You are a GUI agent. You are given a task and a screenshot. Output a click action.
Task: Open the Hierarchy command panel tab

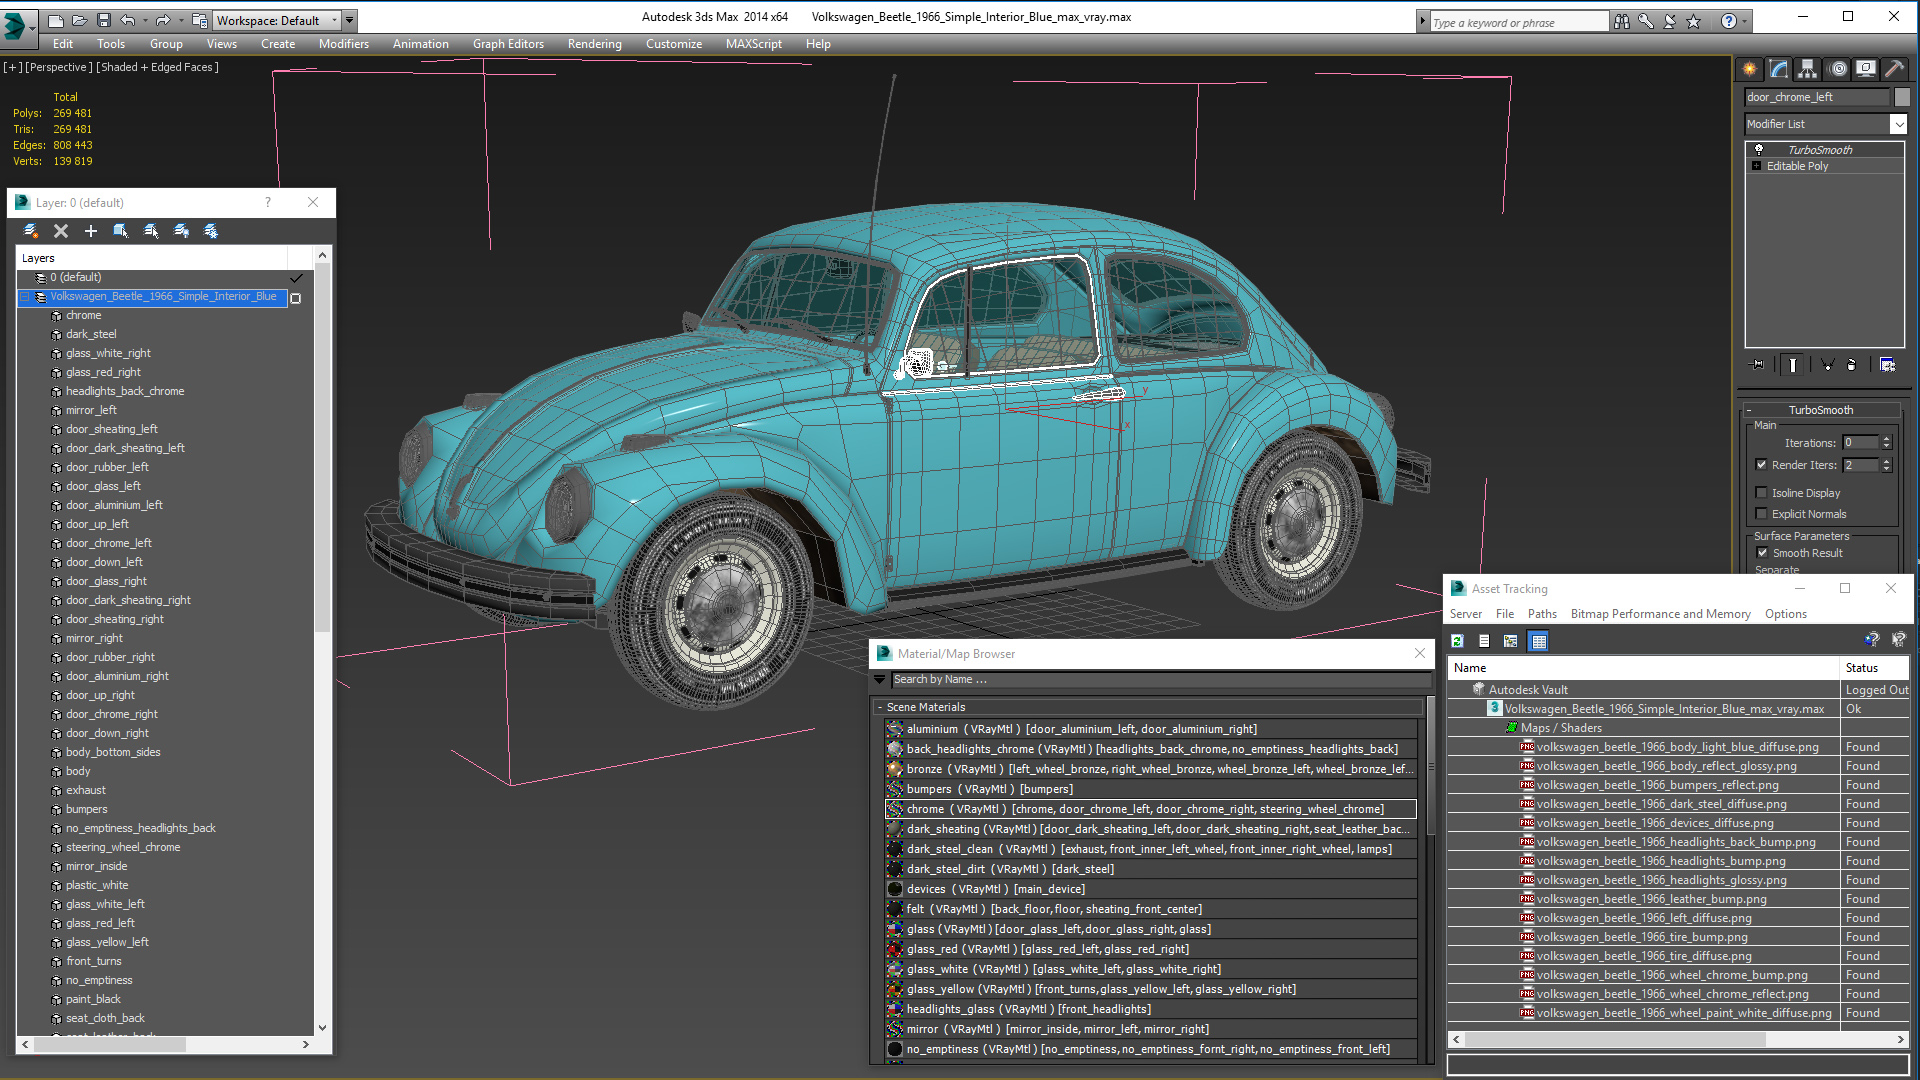click(x=1807, y=68)
